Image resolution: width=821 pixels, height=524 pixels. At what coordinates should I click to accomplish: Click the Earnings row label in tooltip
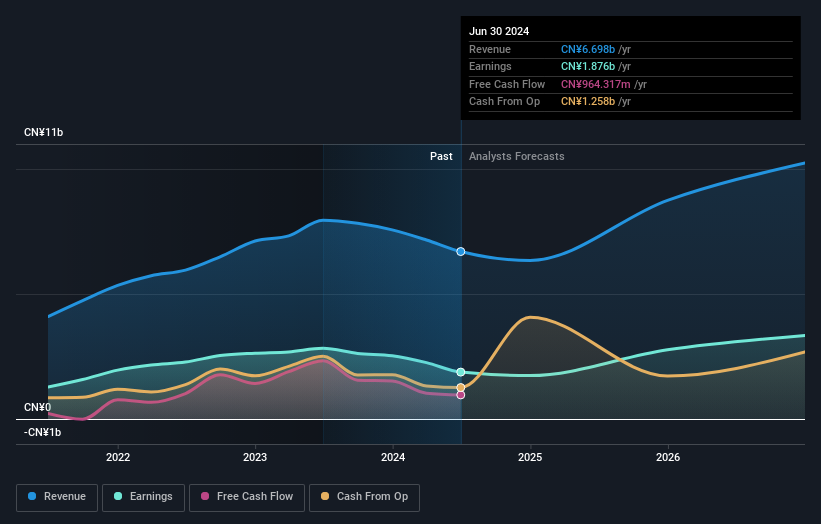(490, 66)
